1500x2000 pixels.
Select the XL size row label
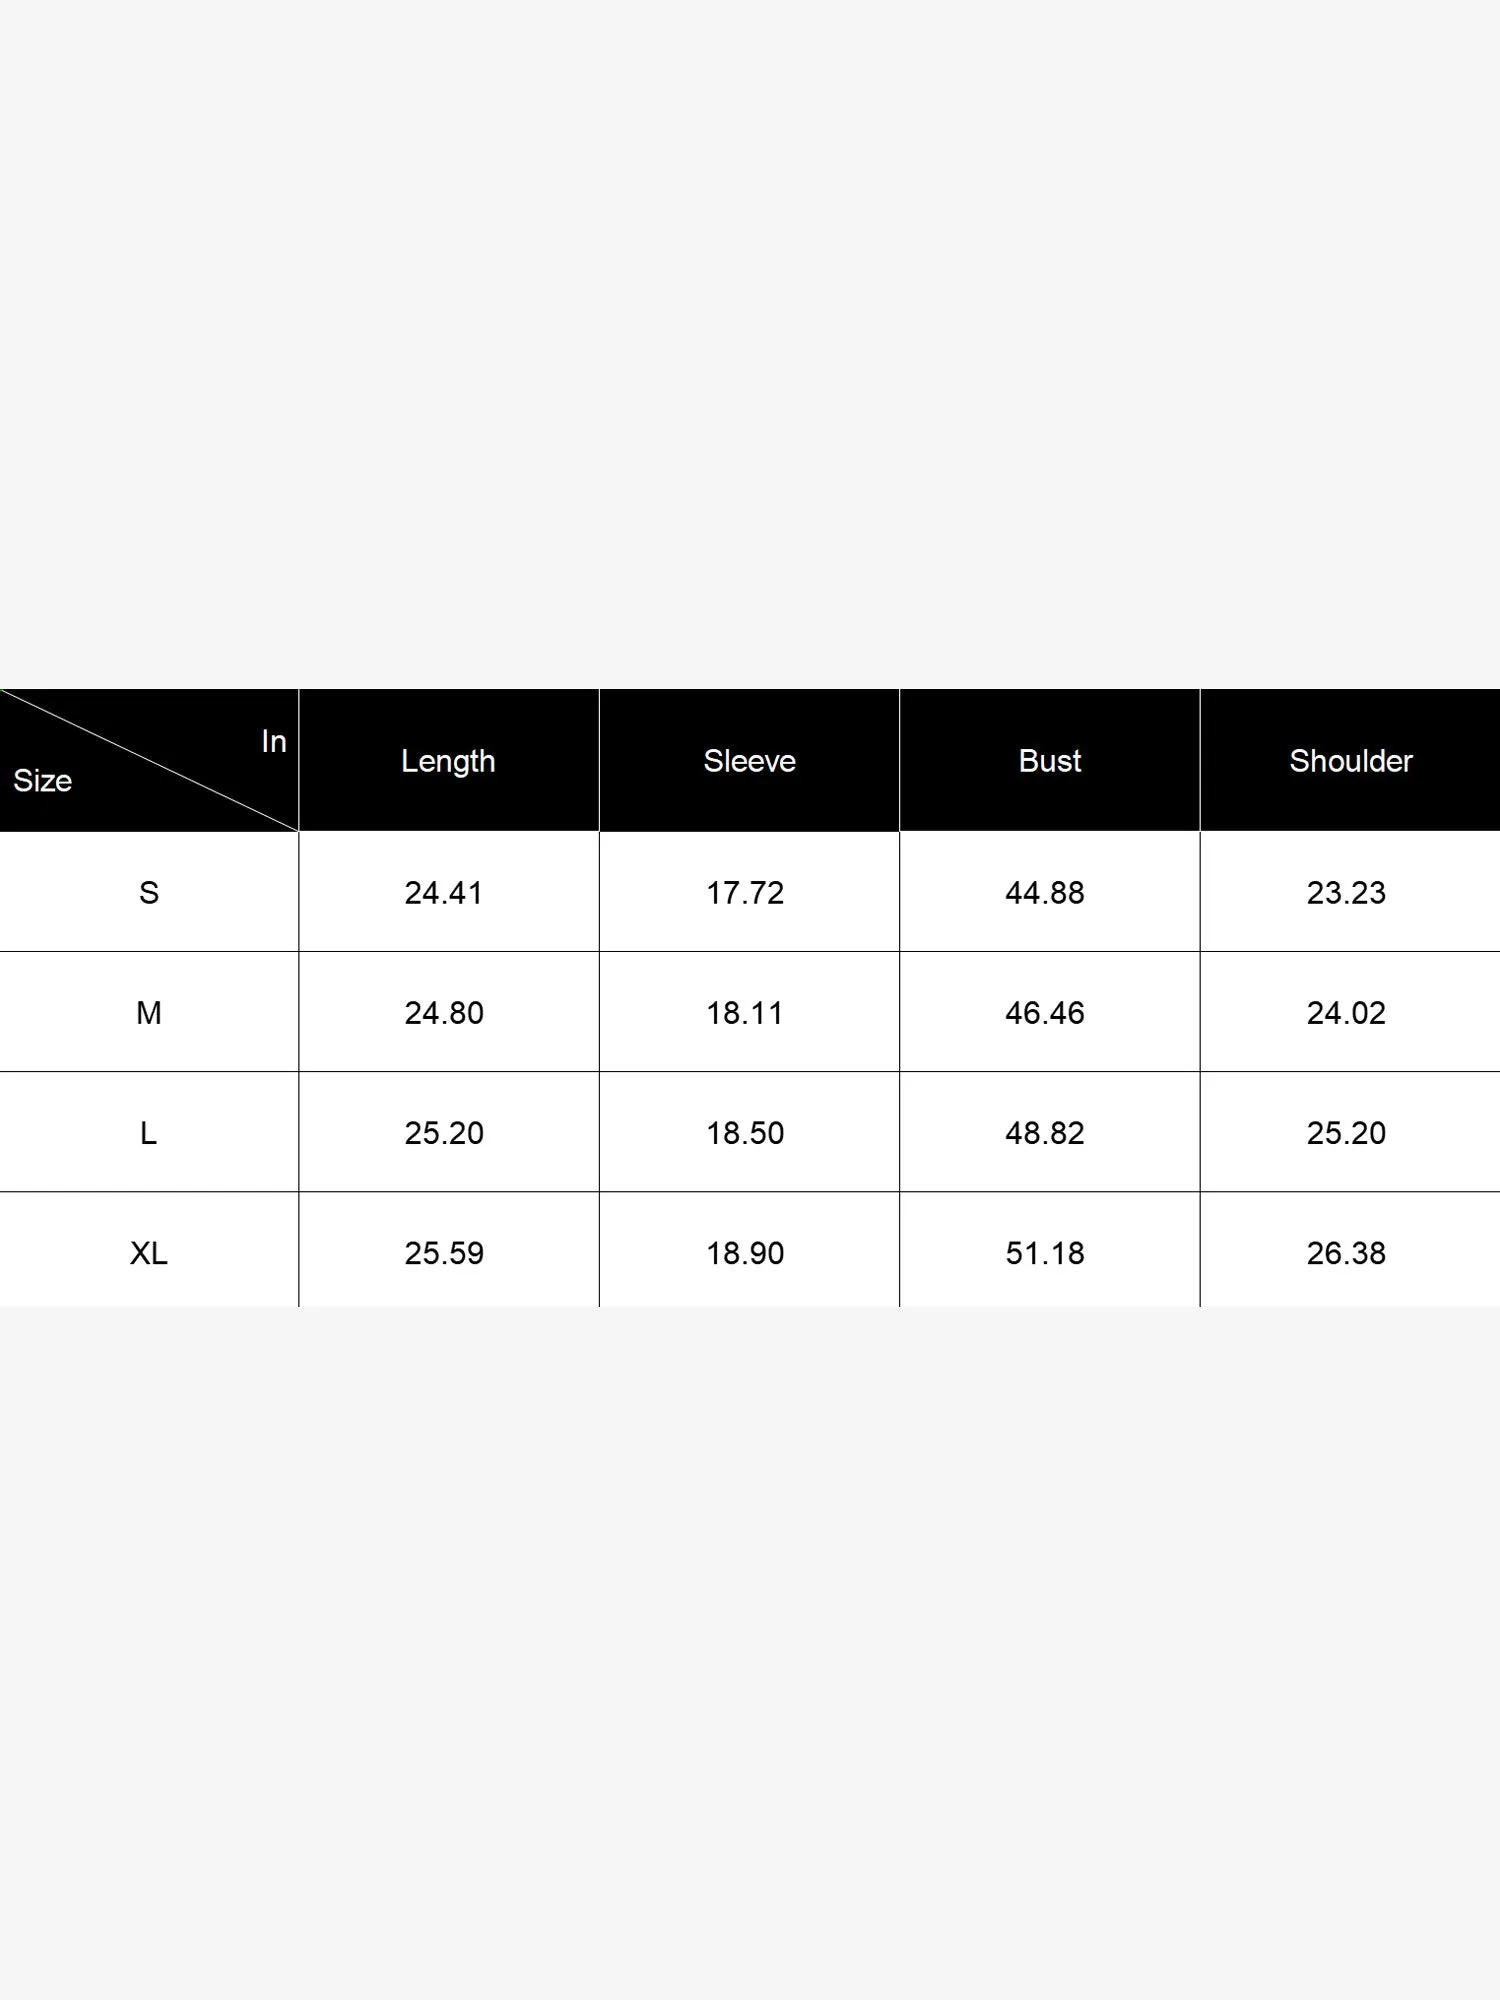[148, 1253]
